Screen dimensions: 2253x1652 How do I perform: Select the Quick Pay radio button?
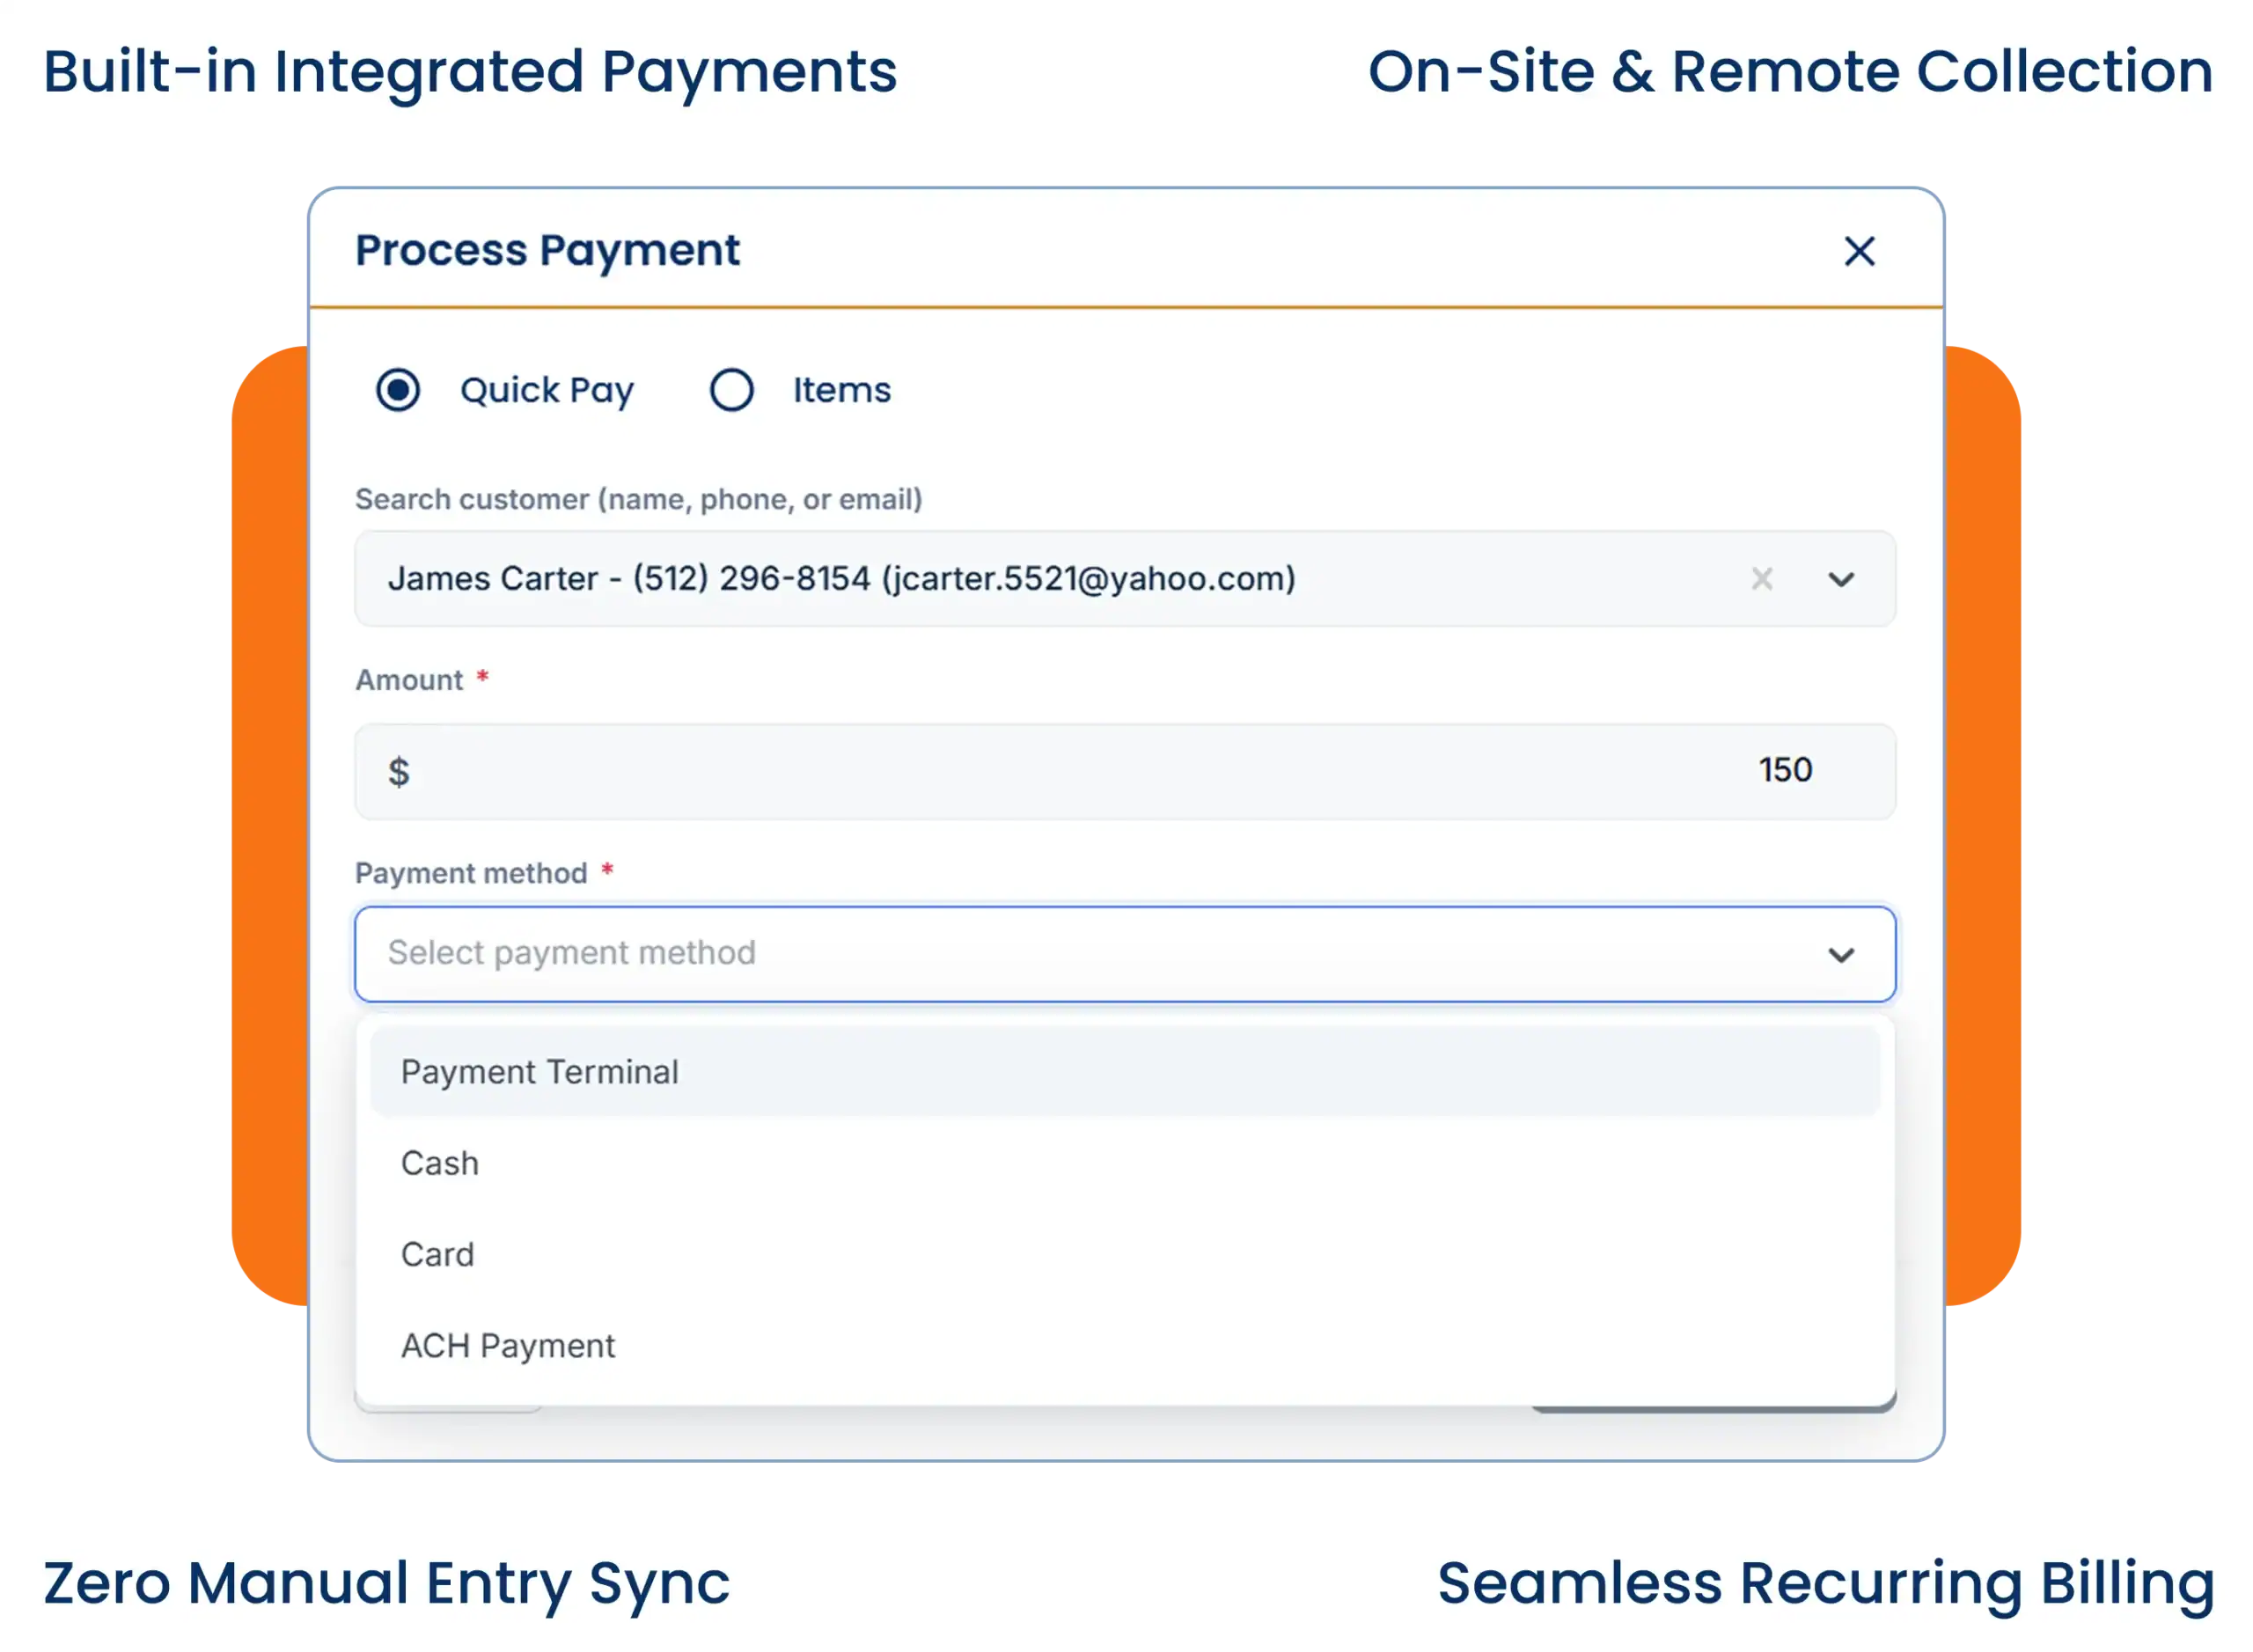click(398, 390)
